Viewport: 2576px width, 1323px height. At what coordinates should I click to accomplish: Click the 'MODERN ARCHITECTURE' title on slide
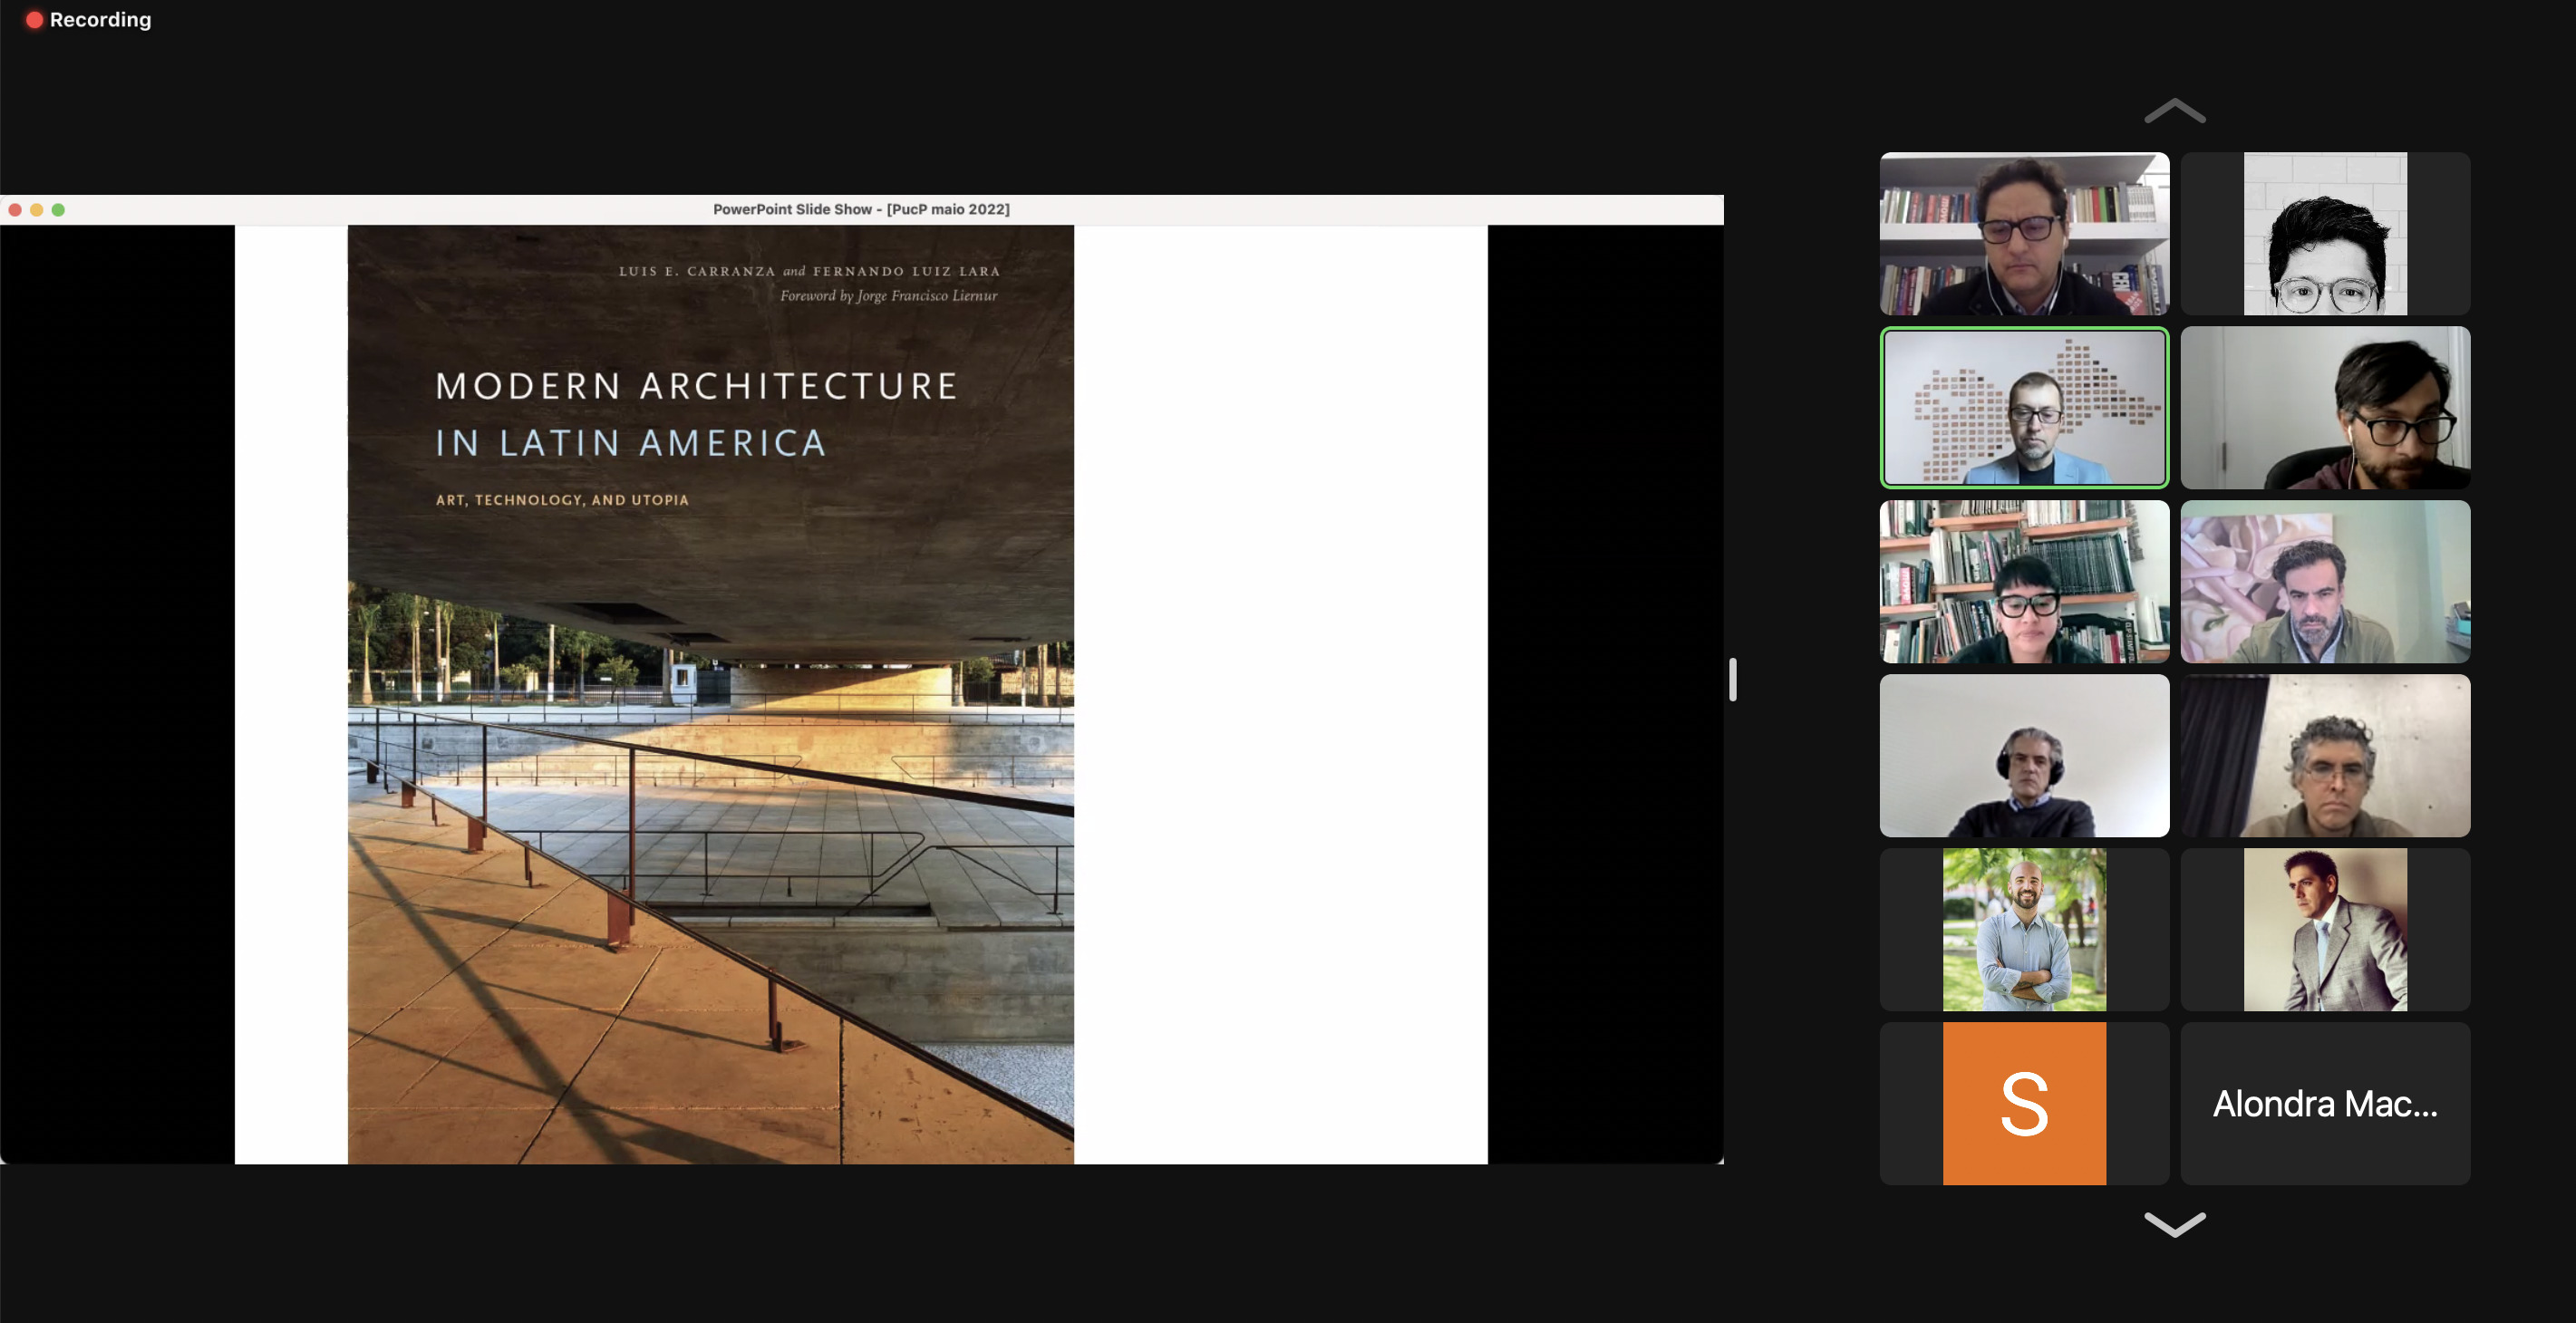(x=697, y=386)
